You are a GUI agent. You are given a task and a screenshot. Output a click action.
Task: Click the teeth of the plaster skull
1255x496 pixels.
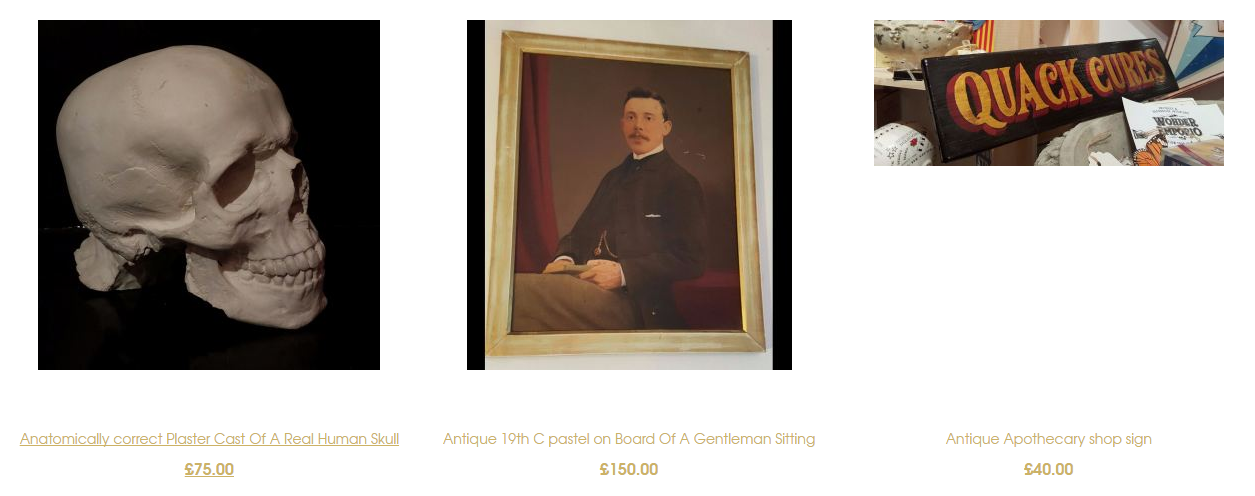click(x=286, y=266)
